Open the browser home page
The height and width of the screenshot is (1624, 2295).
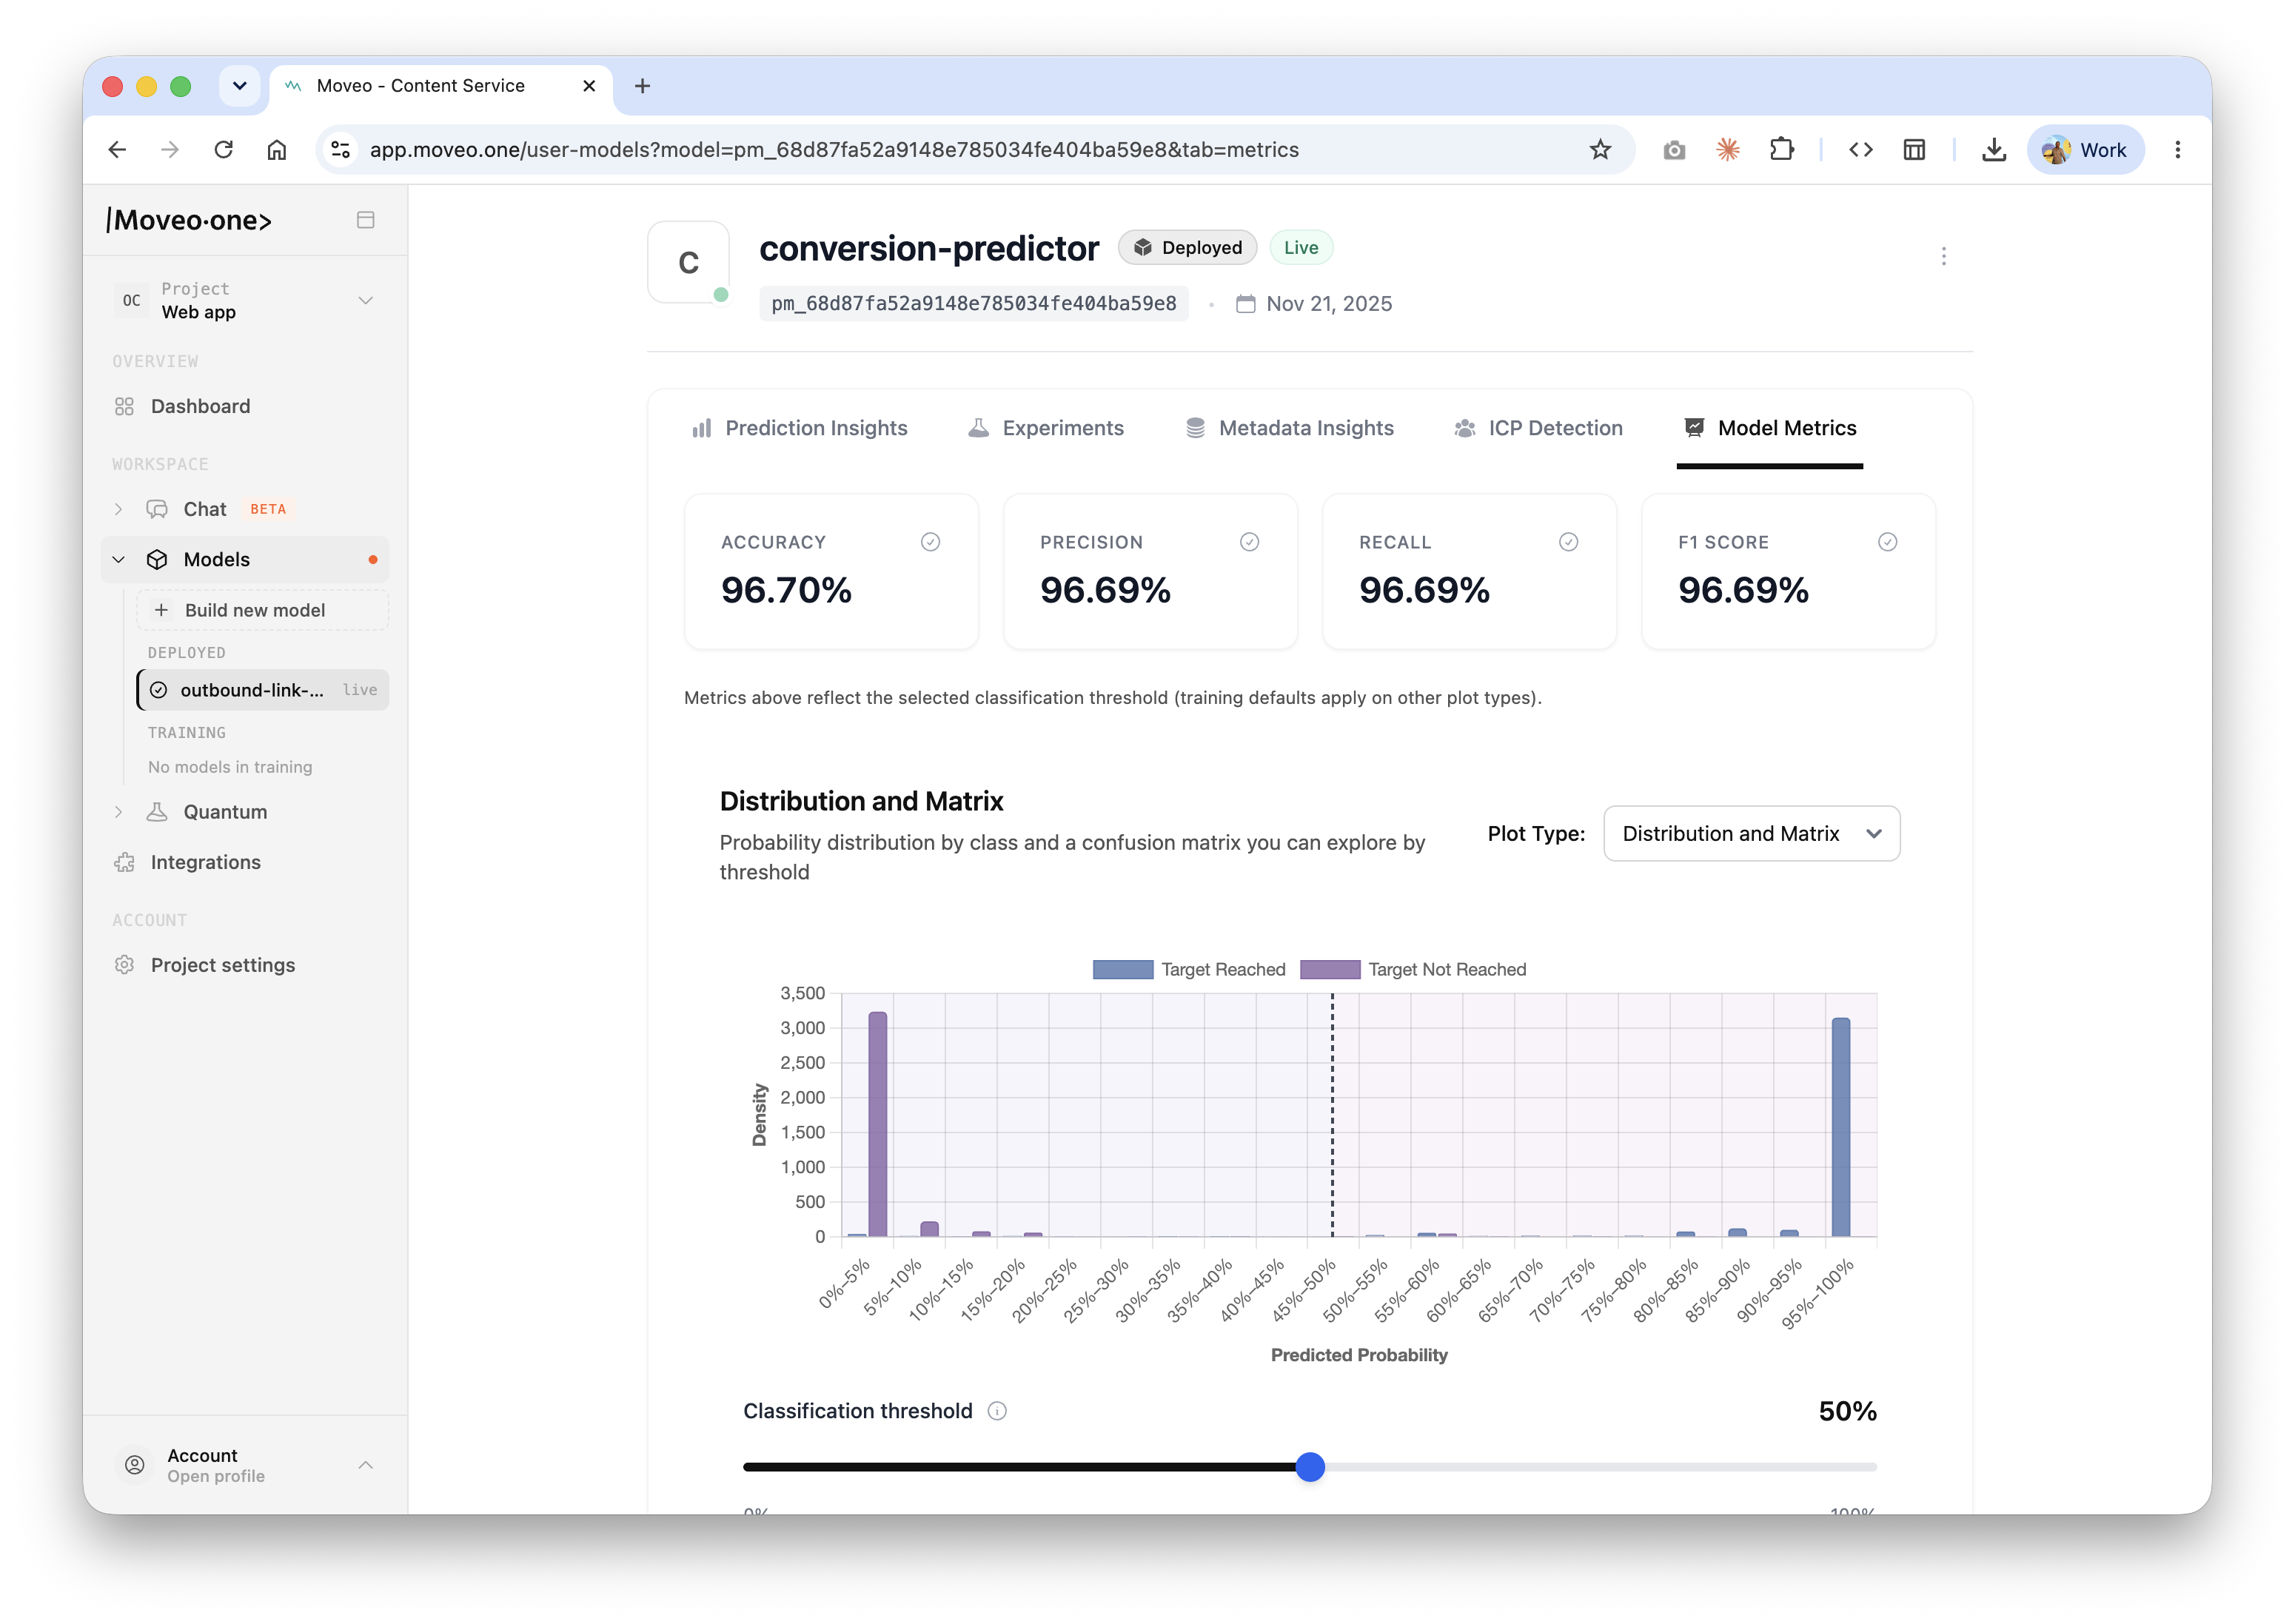click(x=277, y=150)
